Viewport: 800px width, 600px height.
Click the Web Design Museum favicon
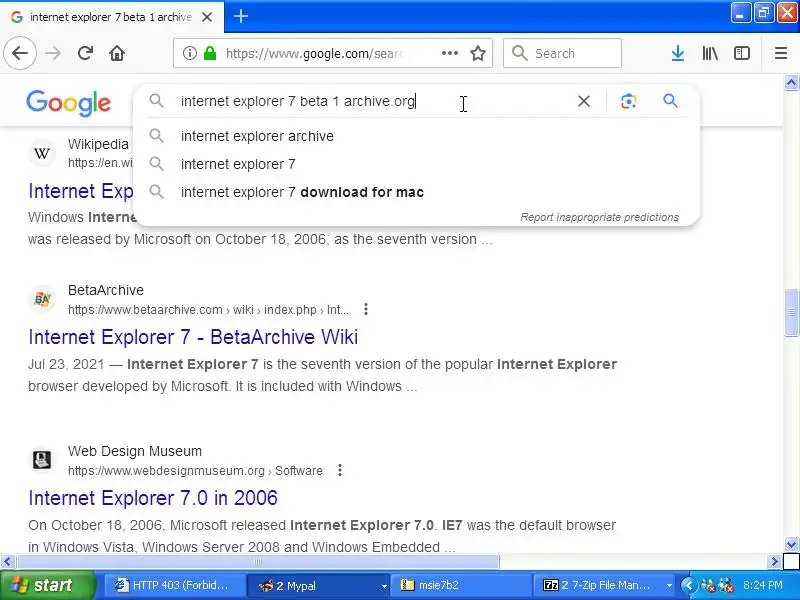(42, 460)
